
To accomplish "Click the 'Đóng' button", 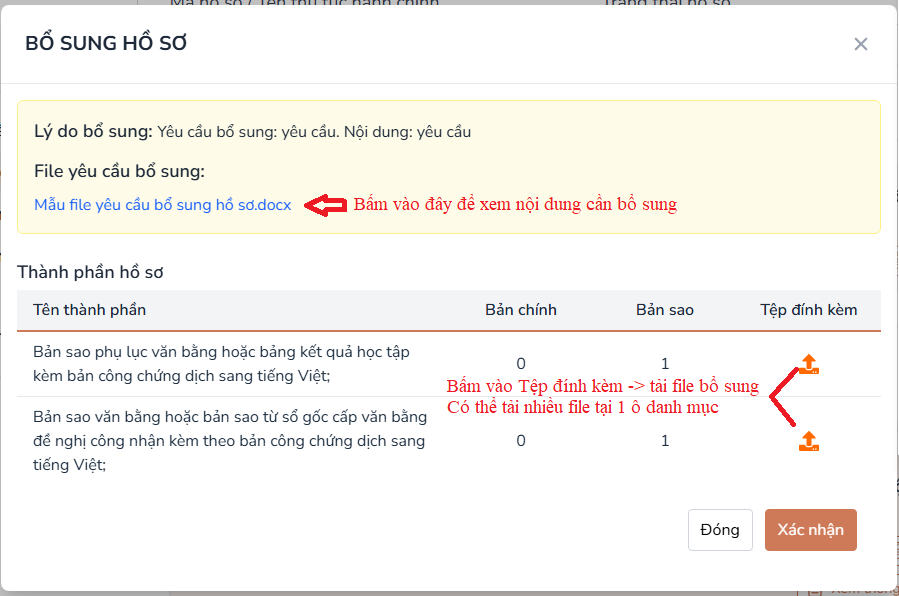I will [720, 530].
